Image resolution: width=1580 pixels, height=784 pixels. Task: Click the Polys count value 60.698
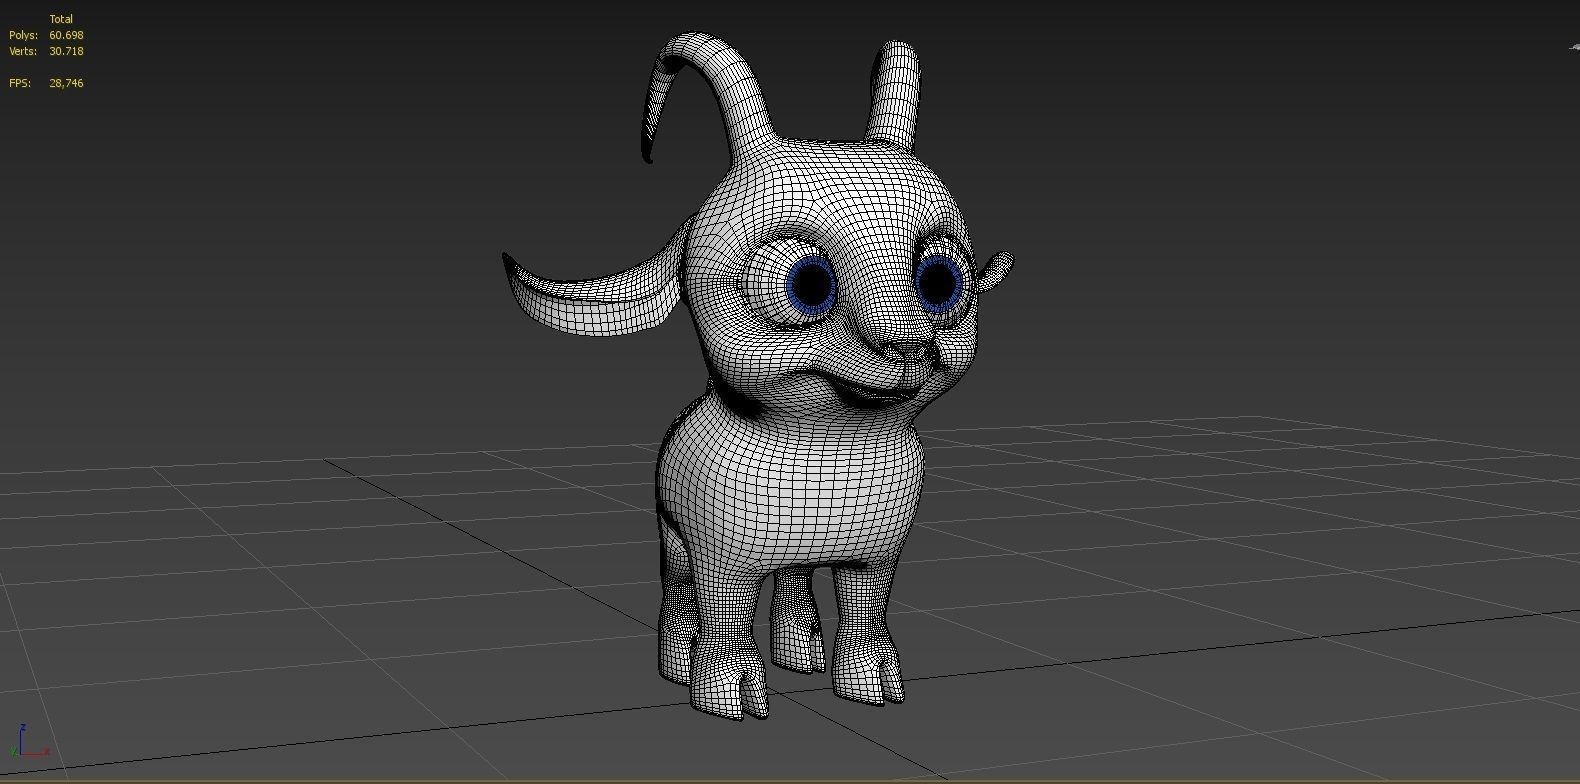[66, 35]
